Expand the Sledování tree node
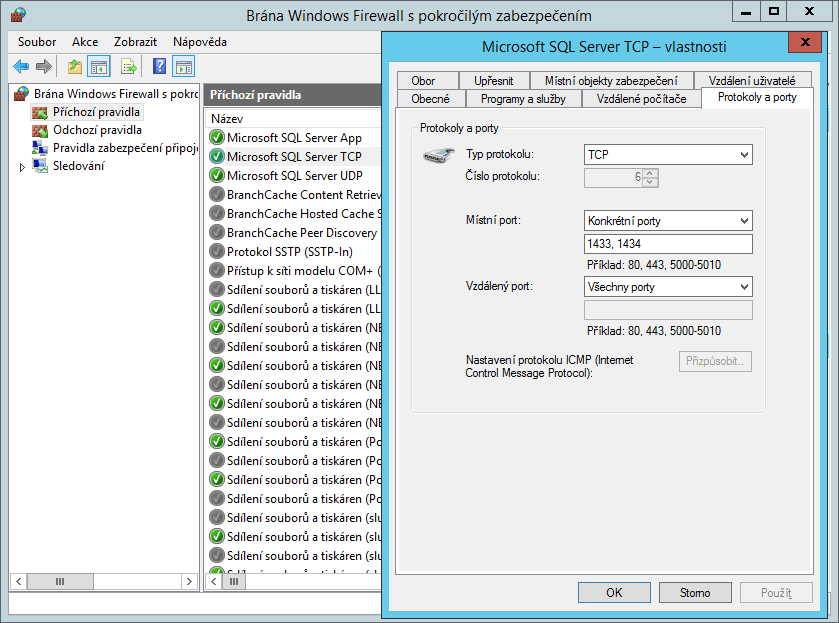The height and width of the screenshot is (623, 839). [23, 167]
